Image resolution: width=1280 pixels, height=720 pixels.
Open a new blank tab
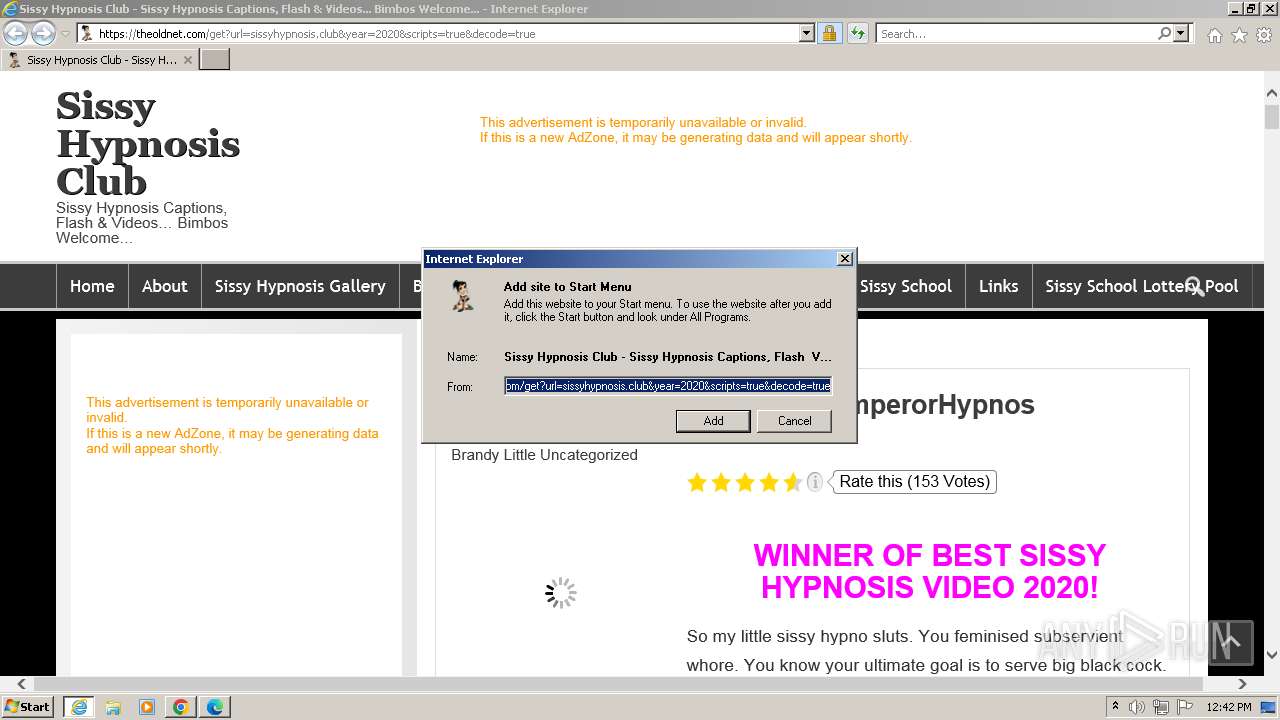click(215, 60)
